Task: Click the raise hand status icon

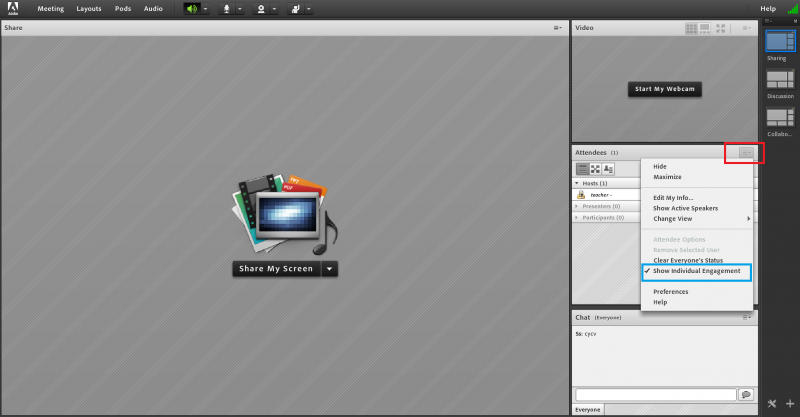Action: pos(295,8)
